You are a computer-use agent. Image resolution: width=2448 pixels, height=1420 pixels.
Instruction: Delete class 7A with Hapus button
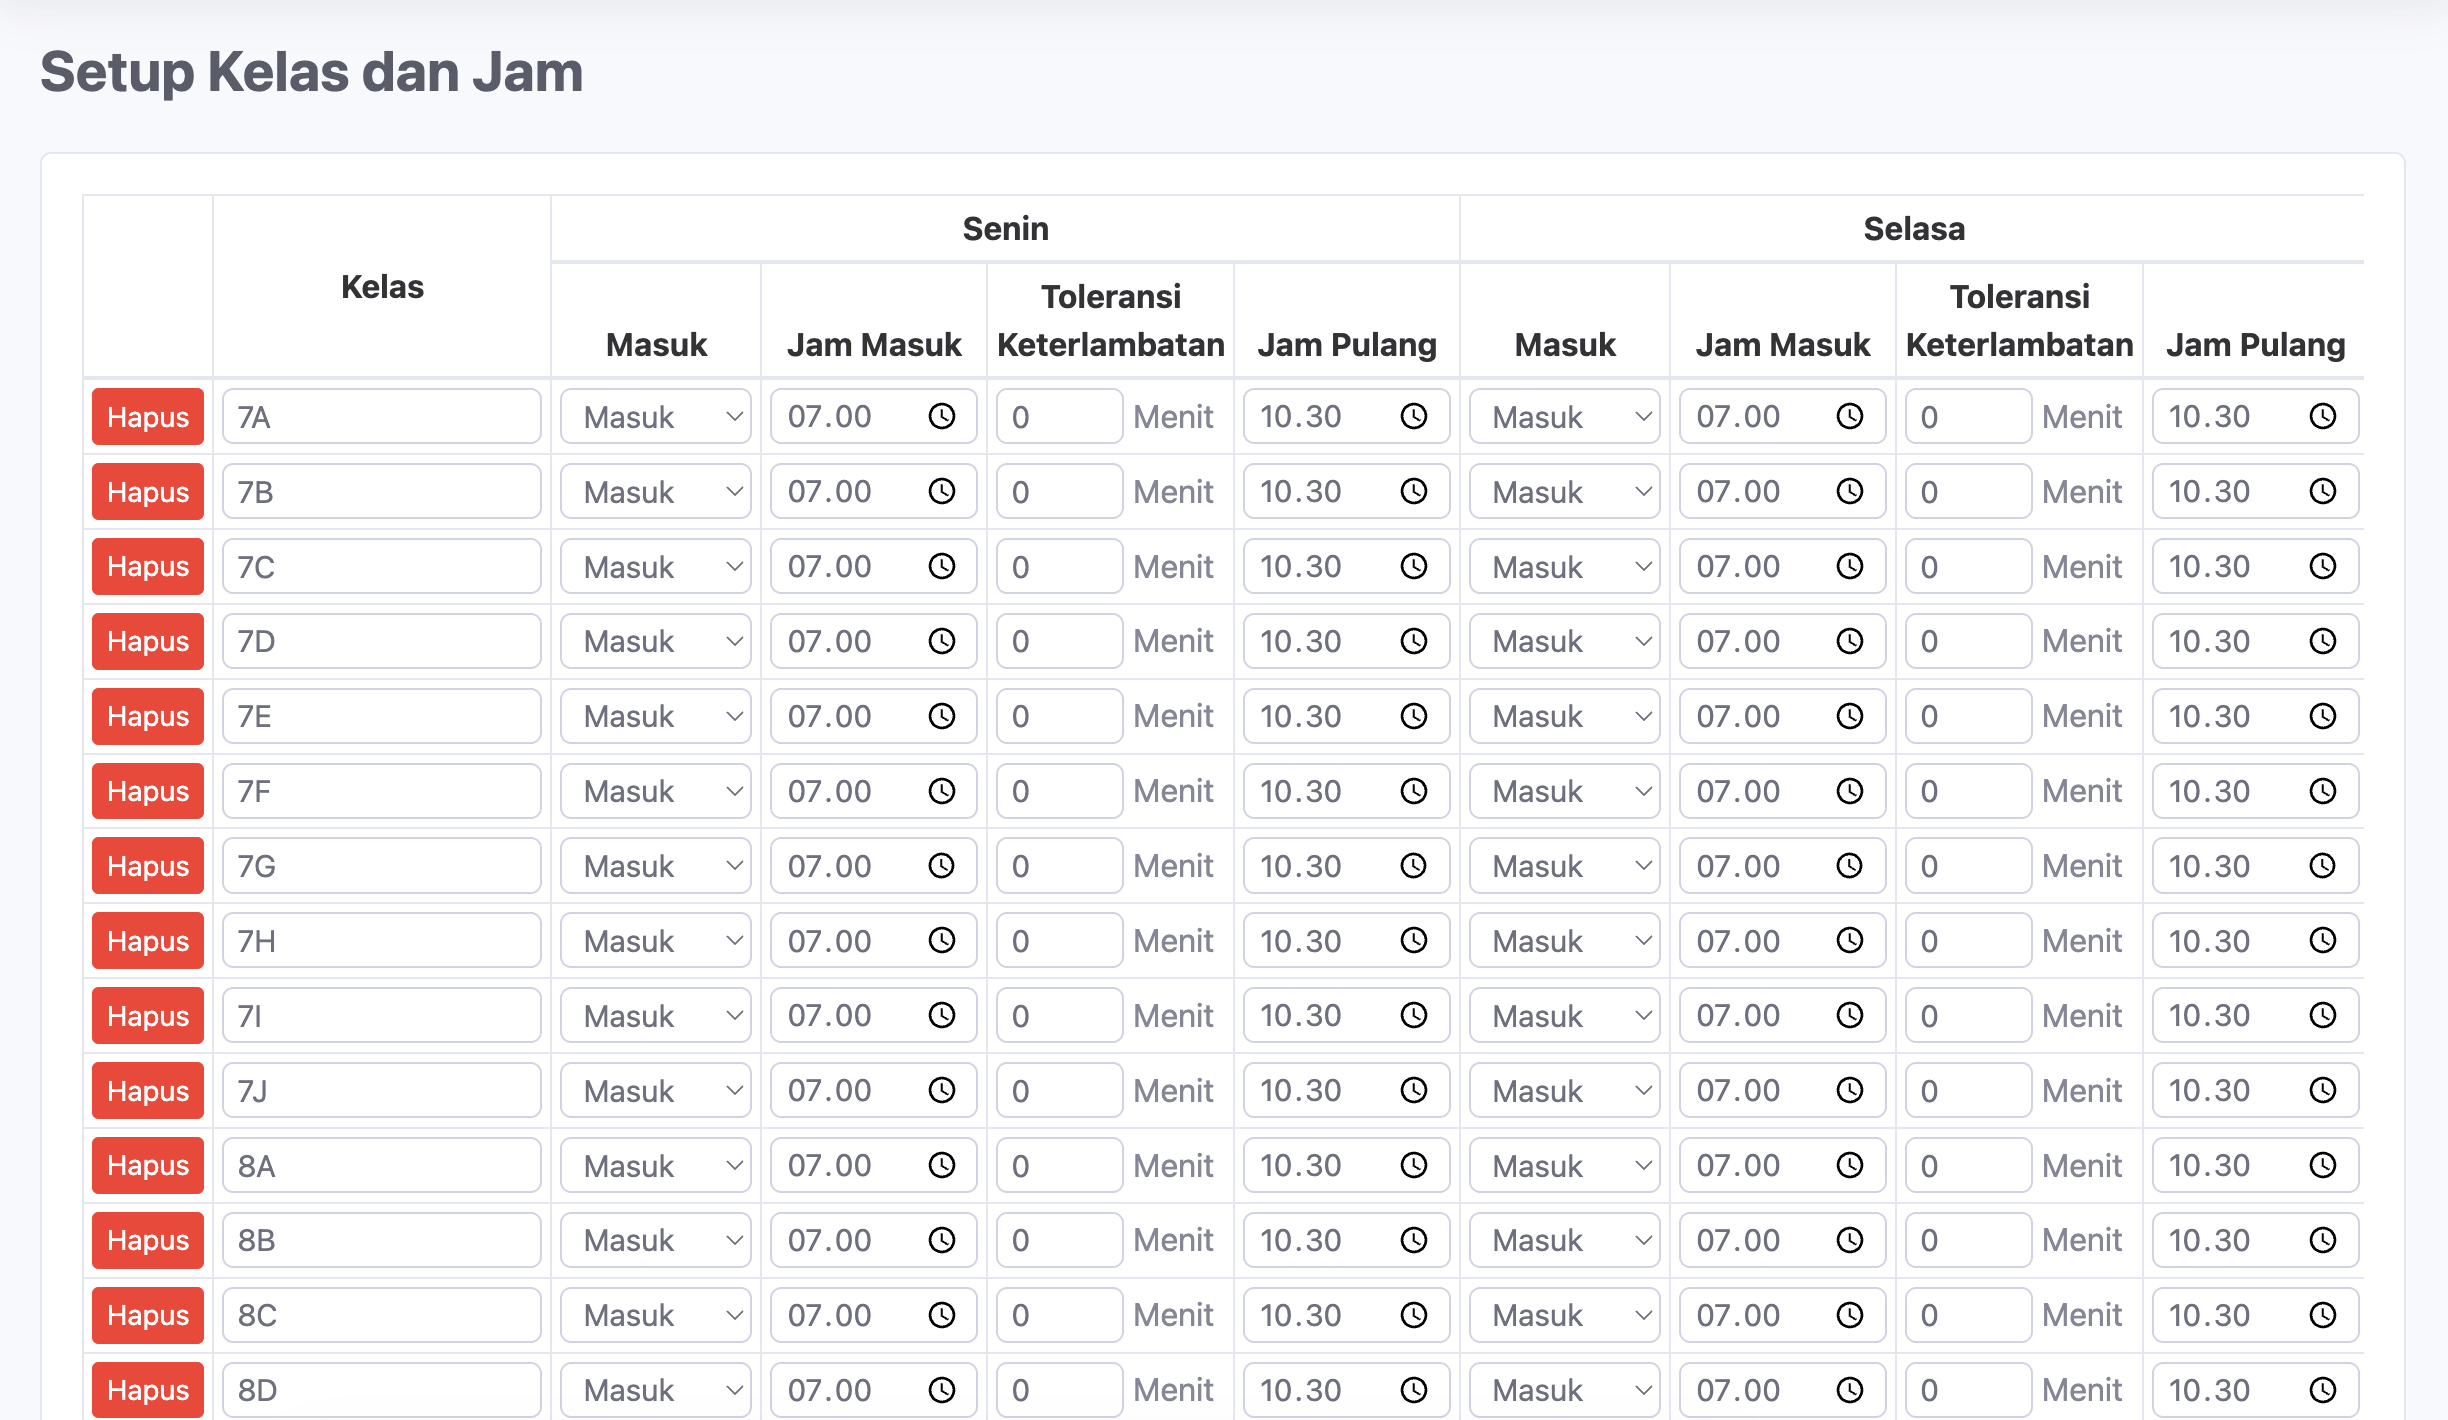[148, 416]
